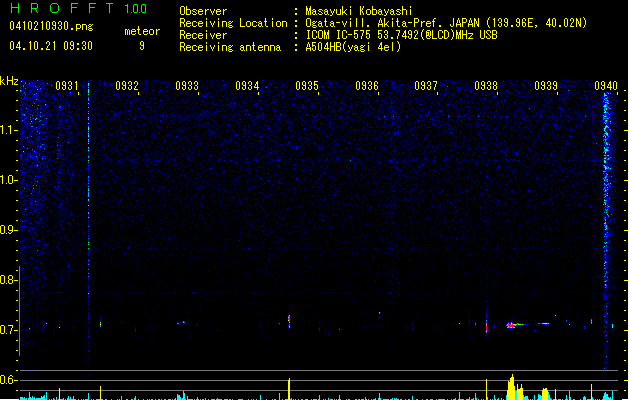The width and height of the screenshot is (629, 400).
Task: Click the 0.9 kHz axis label
Action: pyautogui.click(x=9, y=230)
